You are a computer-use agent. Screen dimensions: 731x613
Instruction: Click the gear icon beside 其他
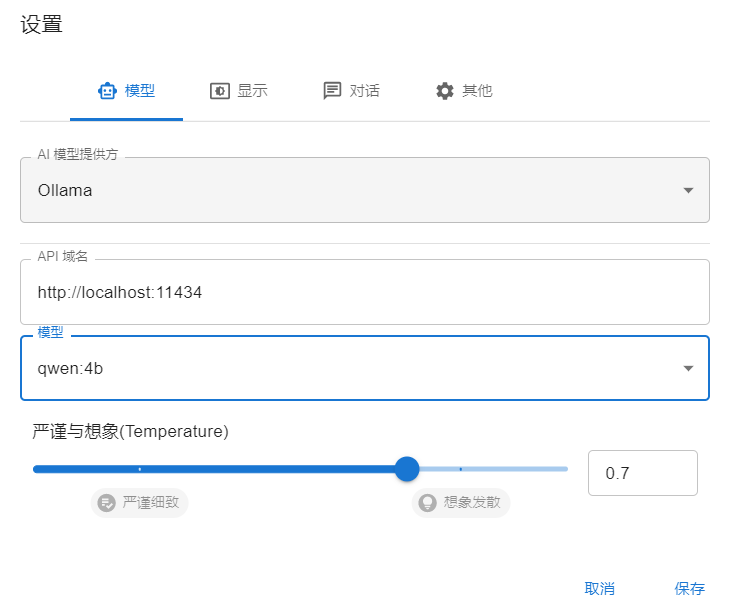445,91
